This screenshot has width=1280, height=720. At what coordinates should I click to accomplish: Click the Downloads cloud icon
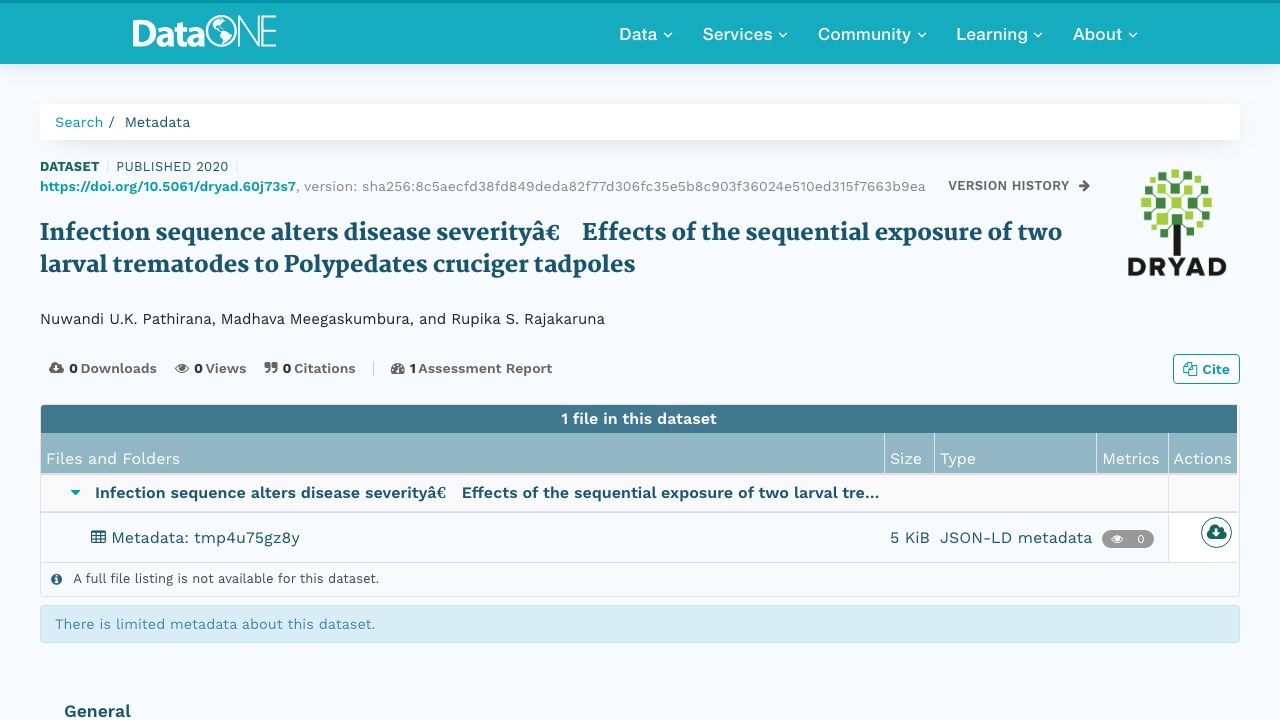click(x=57, y=368)
